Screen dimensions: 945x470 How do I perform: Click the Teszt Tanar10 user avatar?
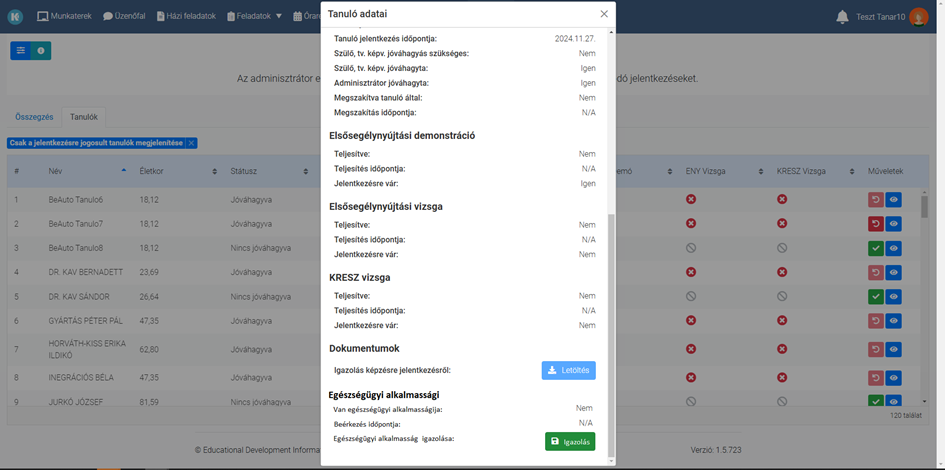pyautogui.click(x=918, y=17)
